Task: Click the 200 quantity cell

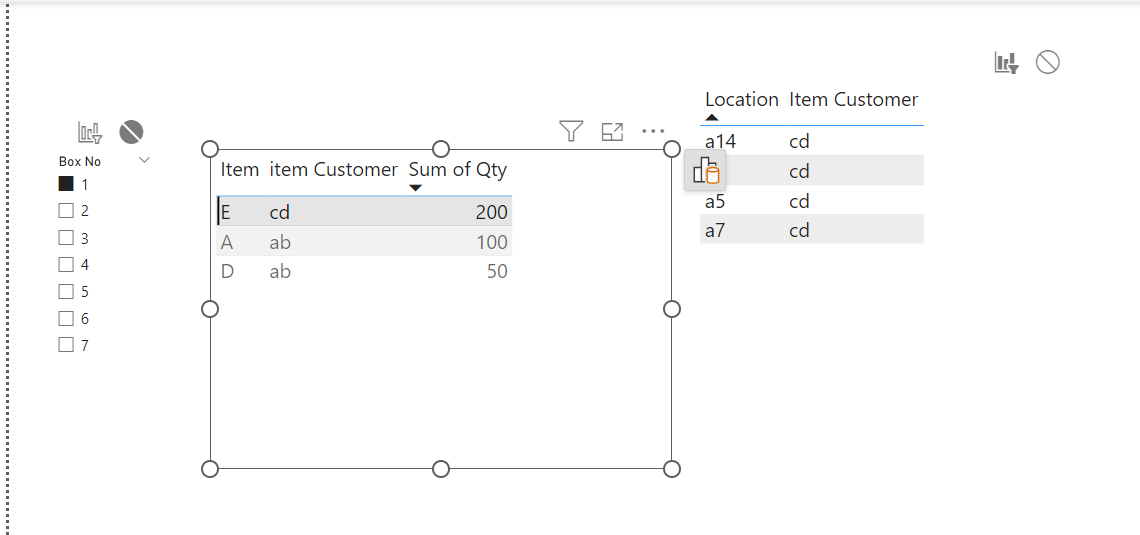Action: (x=491, y=213)
